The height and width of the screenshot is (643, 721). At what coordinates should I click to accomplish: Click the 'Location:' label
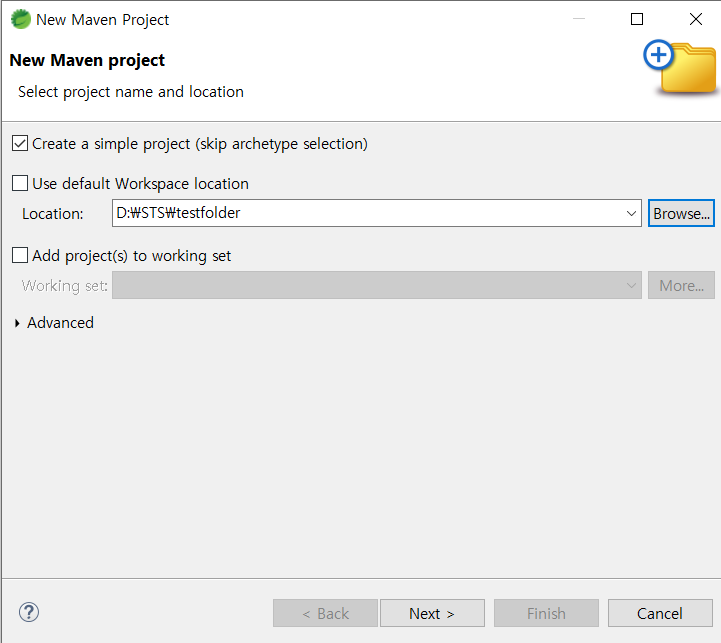click(52, 214)
